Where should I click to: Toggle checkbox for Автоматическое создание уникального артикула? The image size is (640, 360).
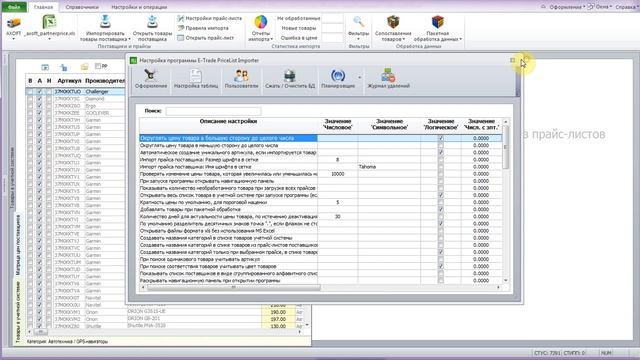[x=440, y=153]
